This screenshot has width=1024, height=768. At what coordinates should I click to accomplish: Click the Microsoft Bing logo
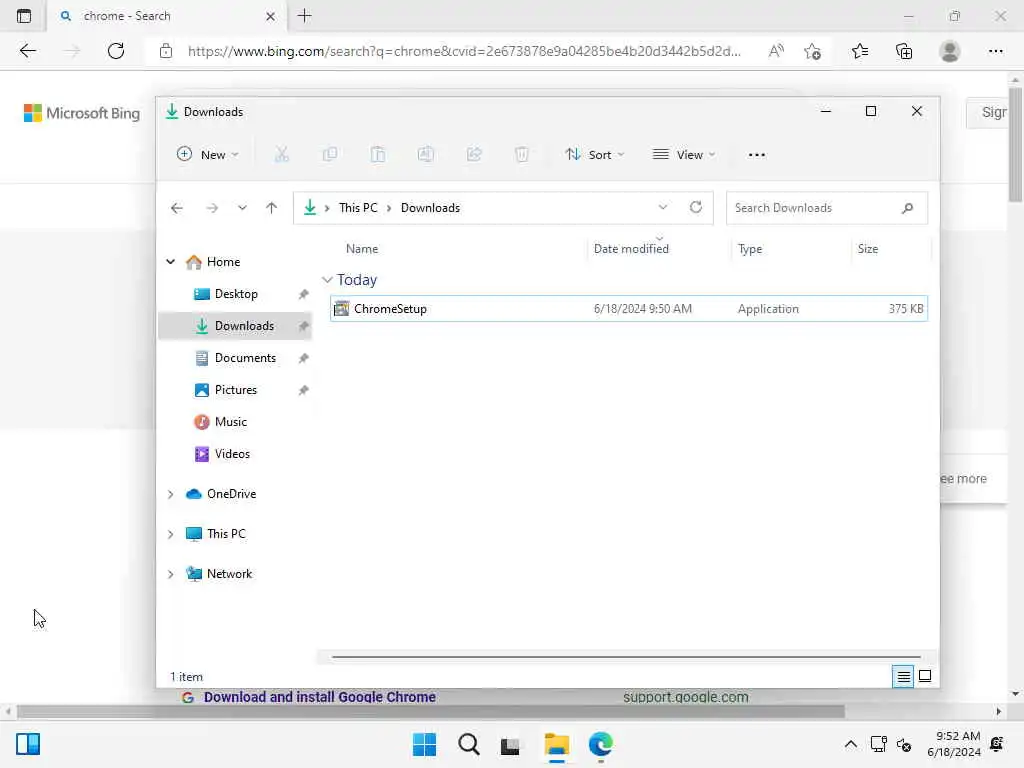pyautogui.click(x=82, y=113)
